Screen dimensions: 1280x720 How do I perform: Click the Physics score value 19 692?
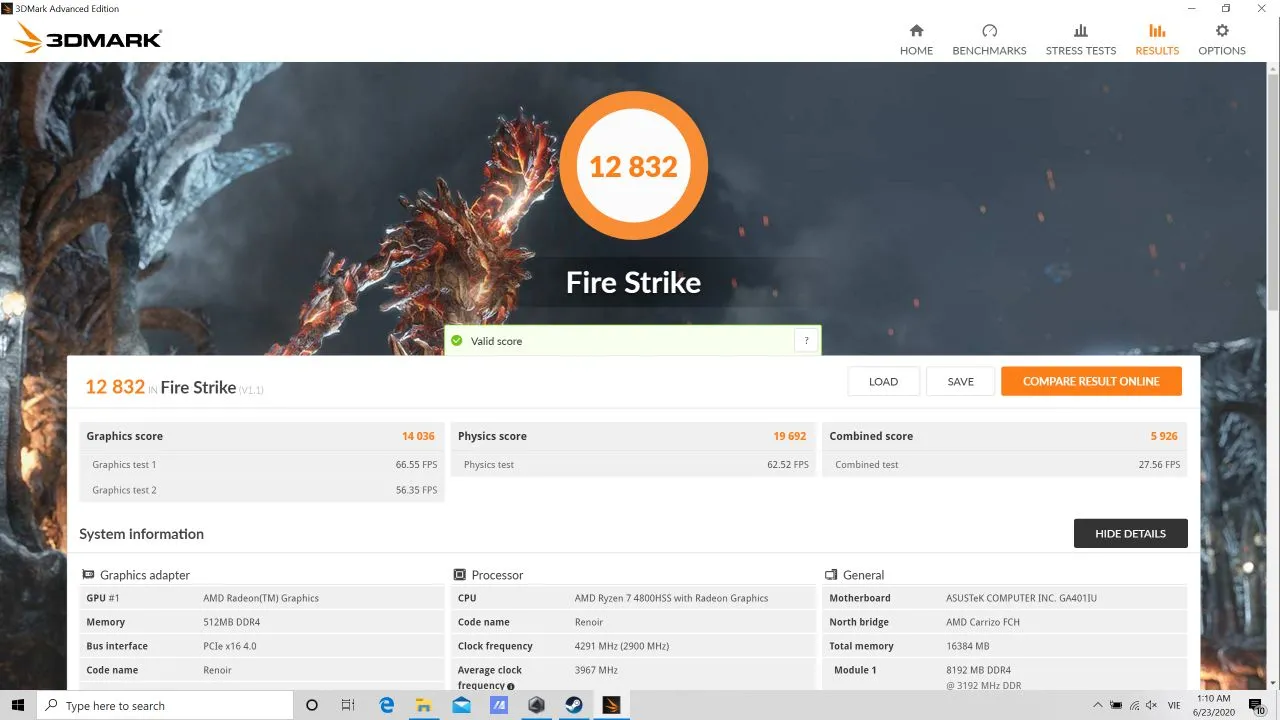pyautogui.click(x=789, y=436)
